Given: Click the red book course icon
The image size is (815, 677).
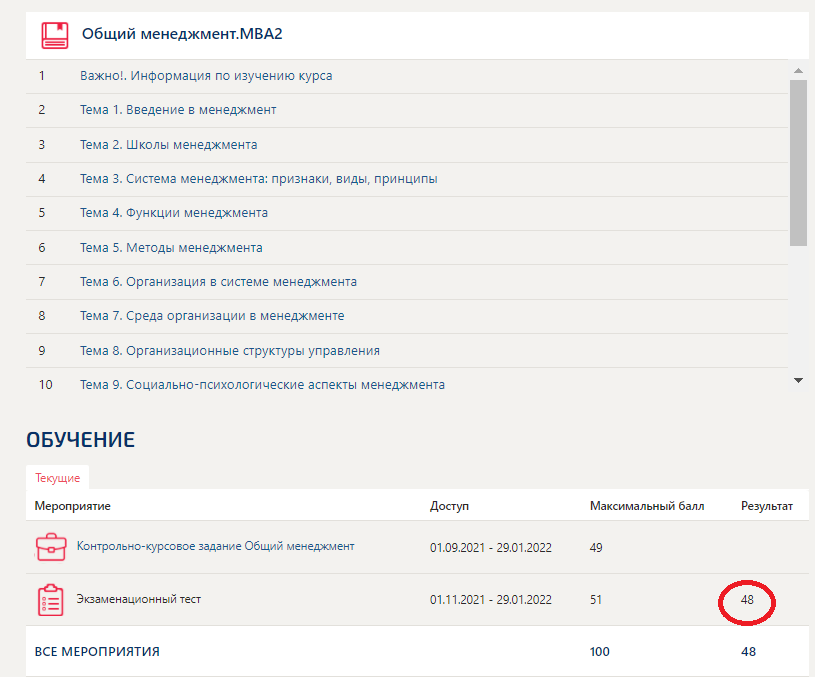Looking at the screenshot, I should click(55, 35).
